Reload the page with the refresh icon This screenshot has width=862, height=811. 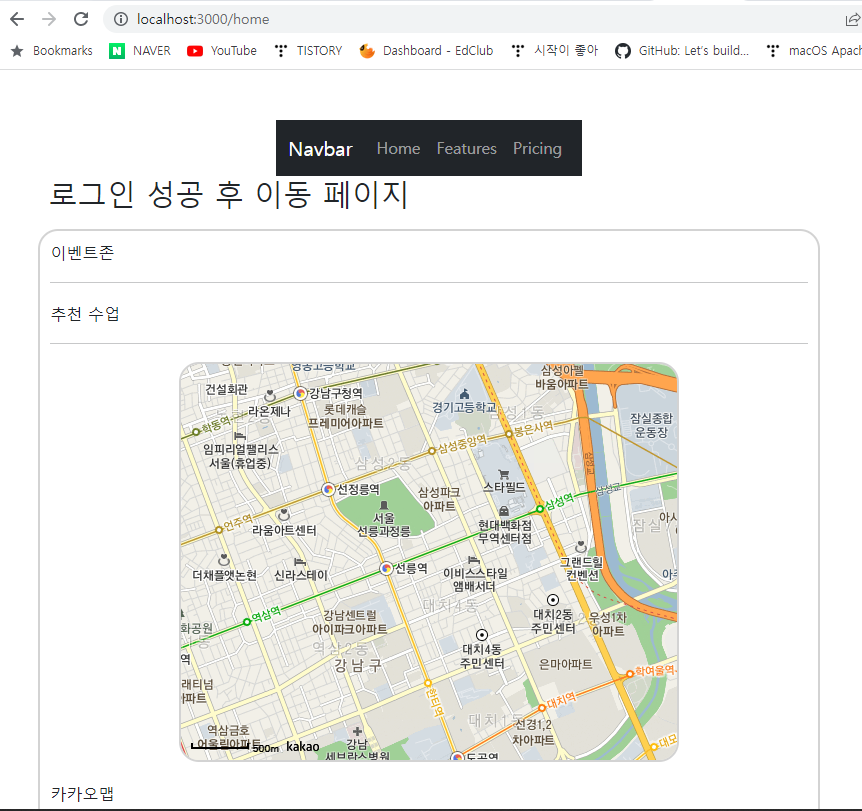tap(81, 19)
